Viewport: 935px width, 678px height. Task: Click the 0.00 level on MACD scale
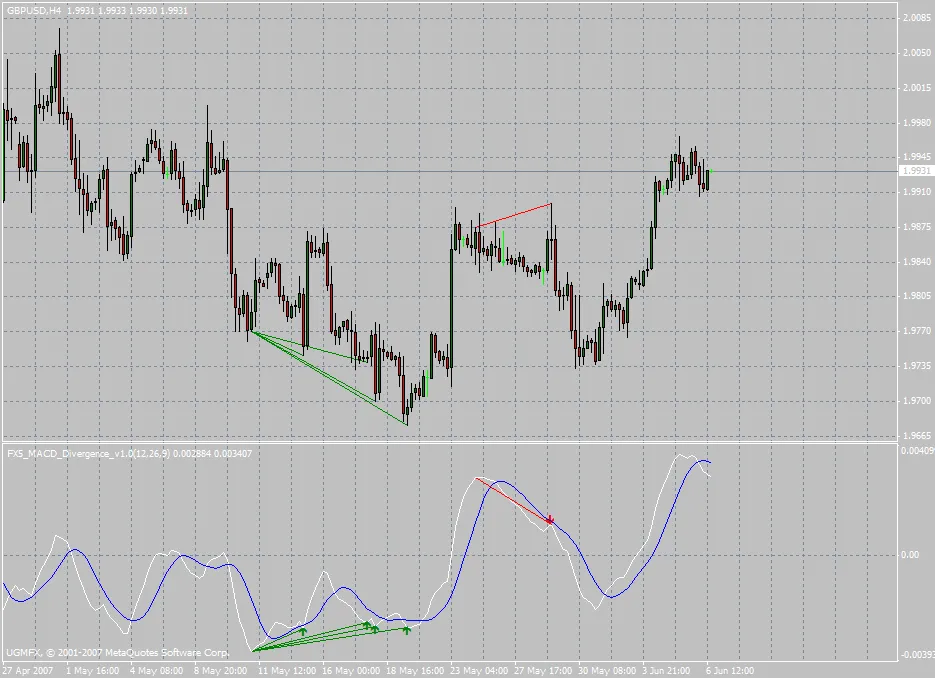(x=909, y=554)
